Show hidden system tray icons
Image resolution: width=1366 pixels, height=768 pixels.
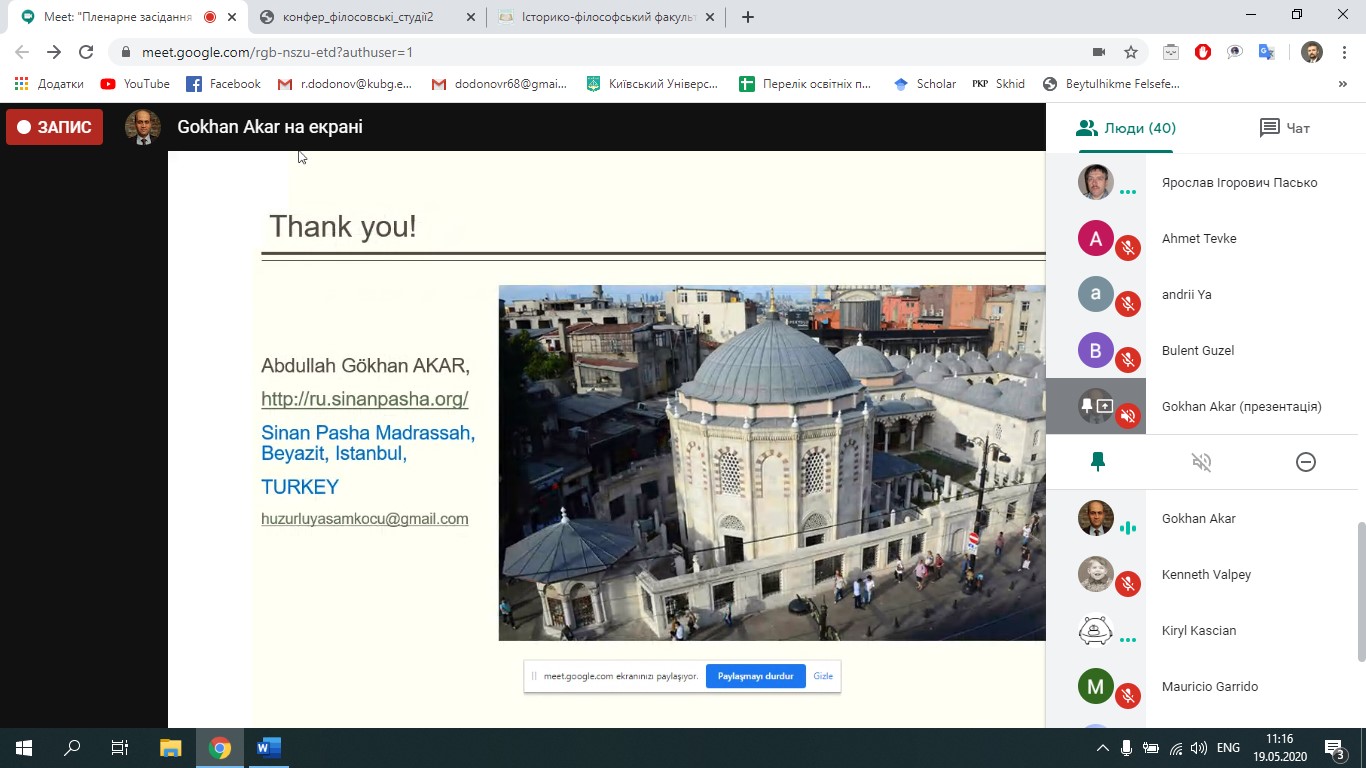tap(1102, 748)
